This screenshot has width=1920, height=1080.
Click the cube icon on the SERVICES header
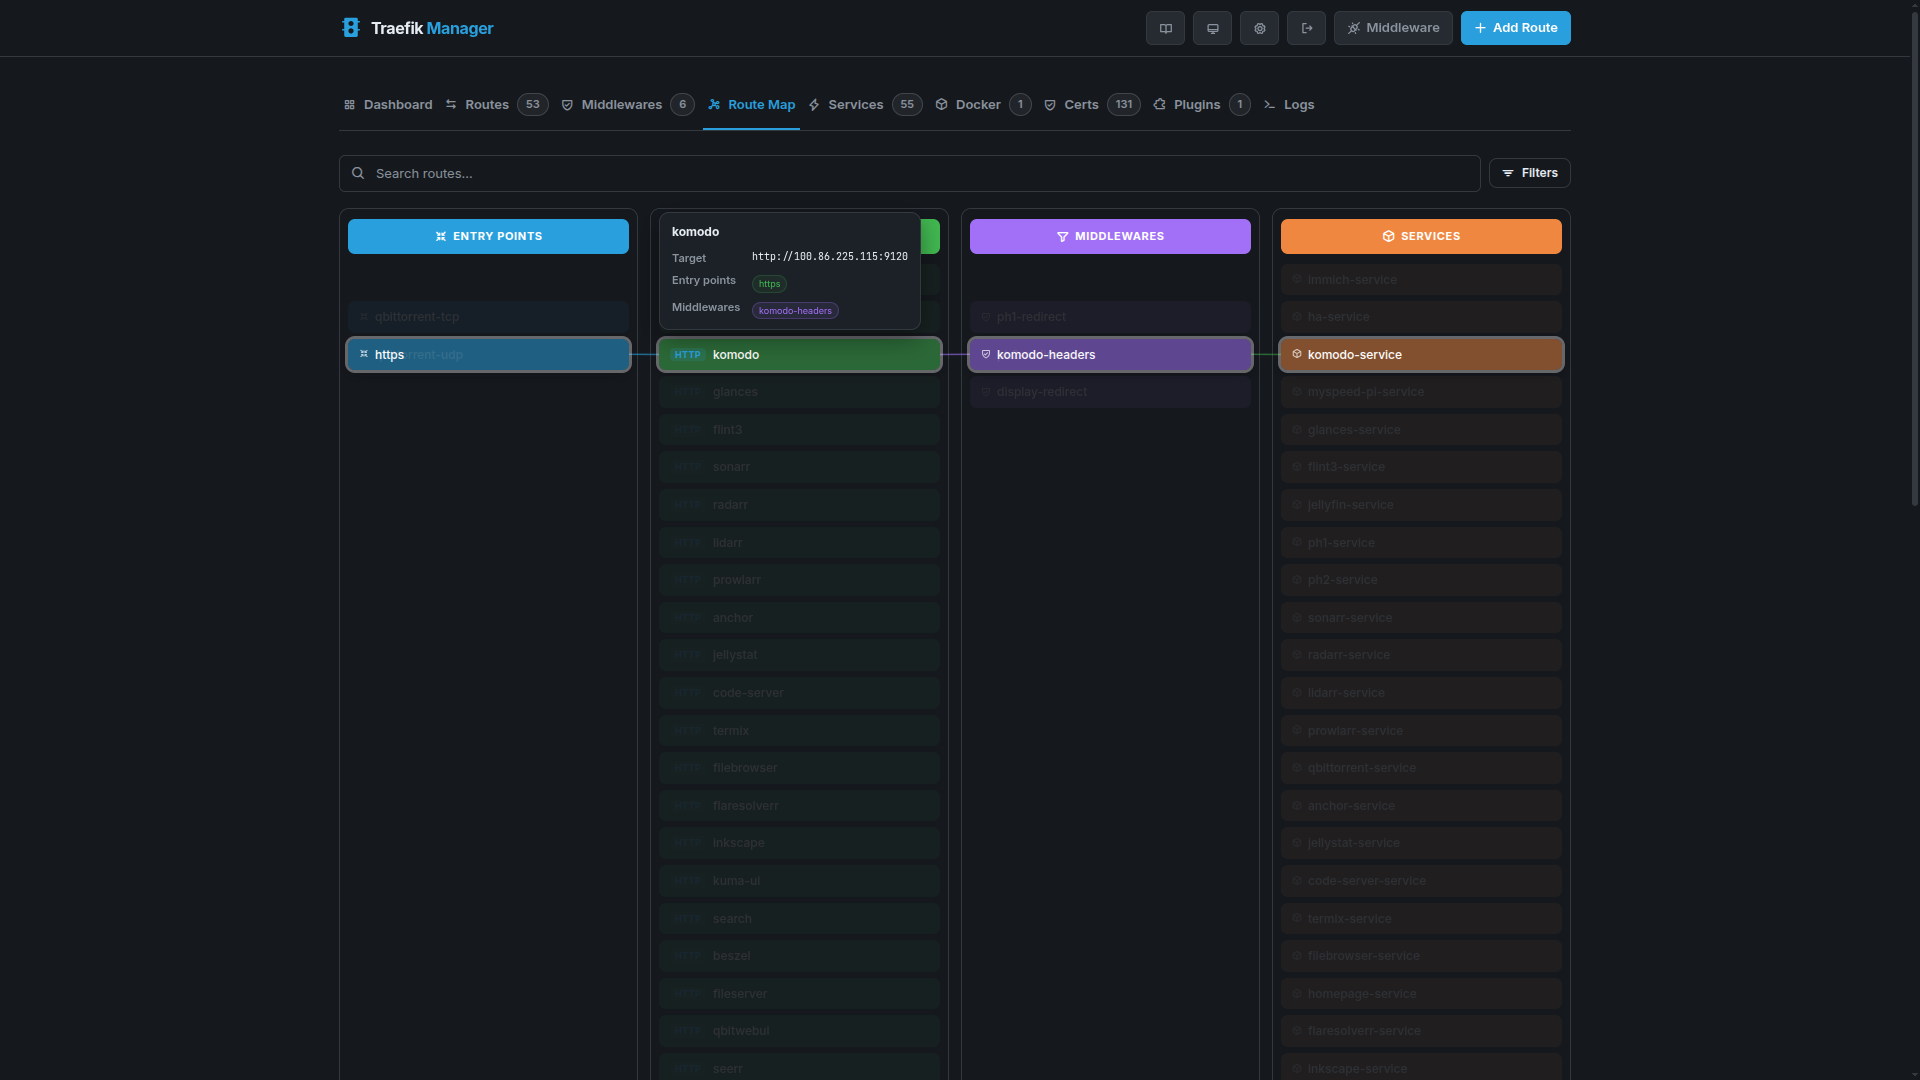(1389, 236)
